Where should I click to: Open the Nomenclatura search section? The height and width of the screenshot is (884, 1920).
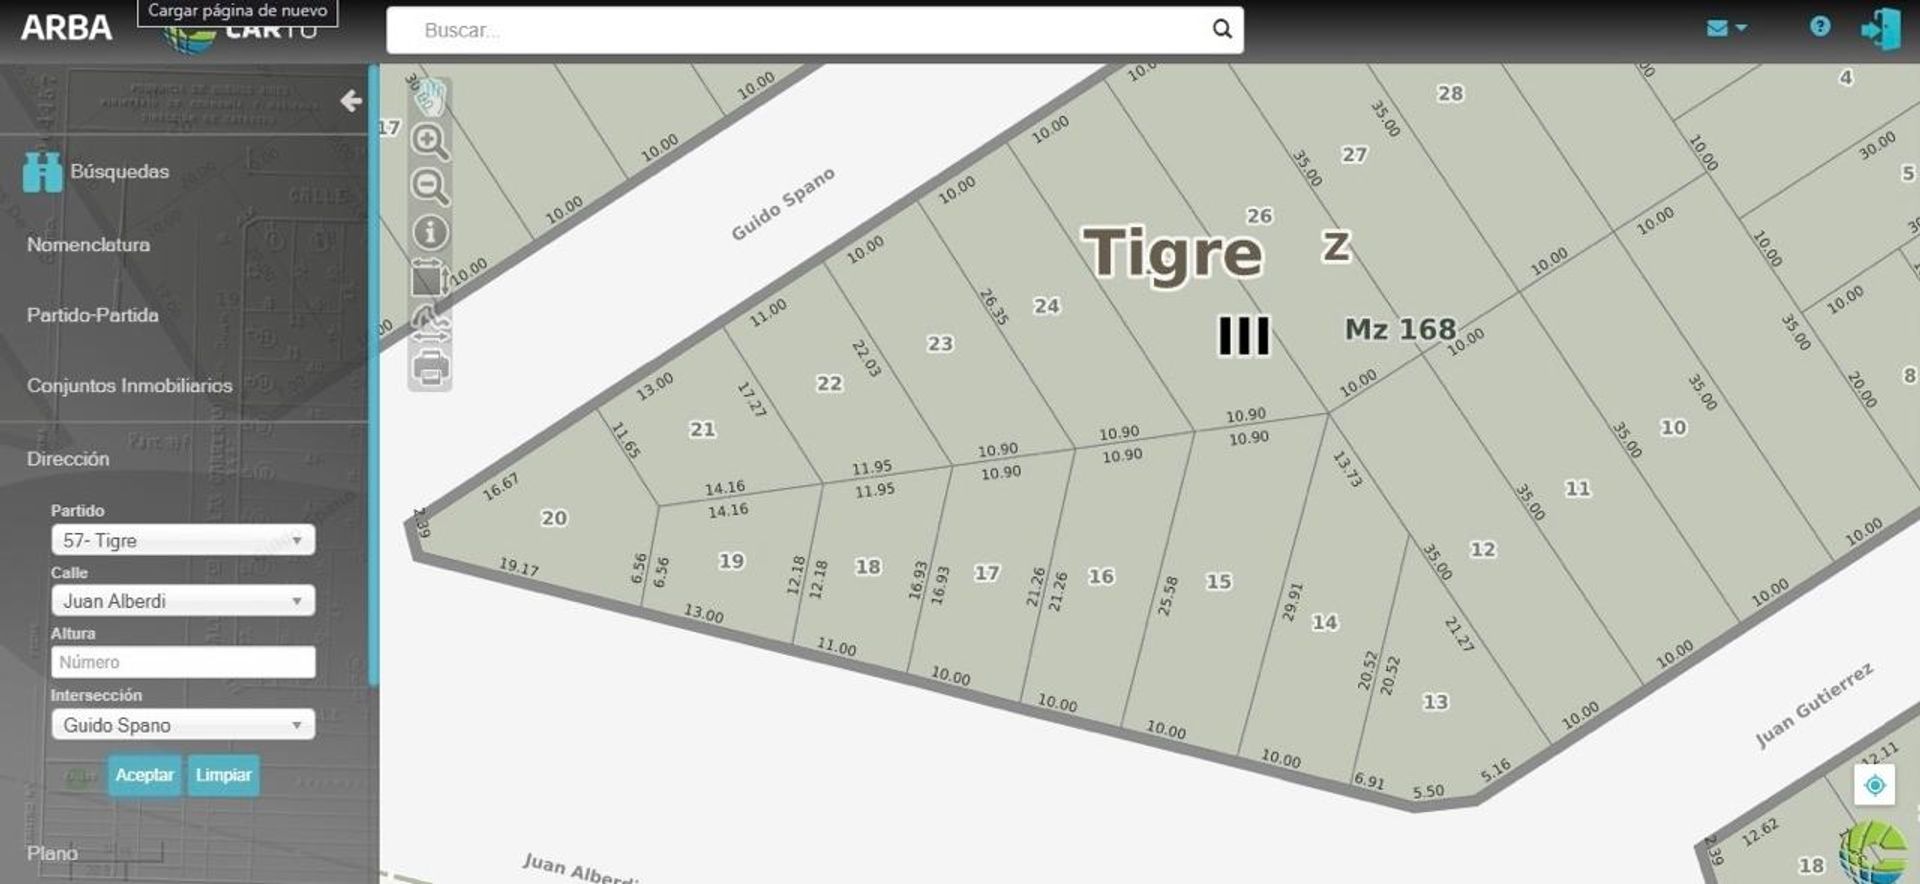coord(88,245)
